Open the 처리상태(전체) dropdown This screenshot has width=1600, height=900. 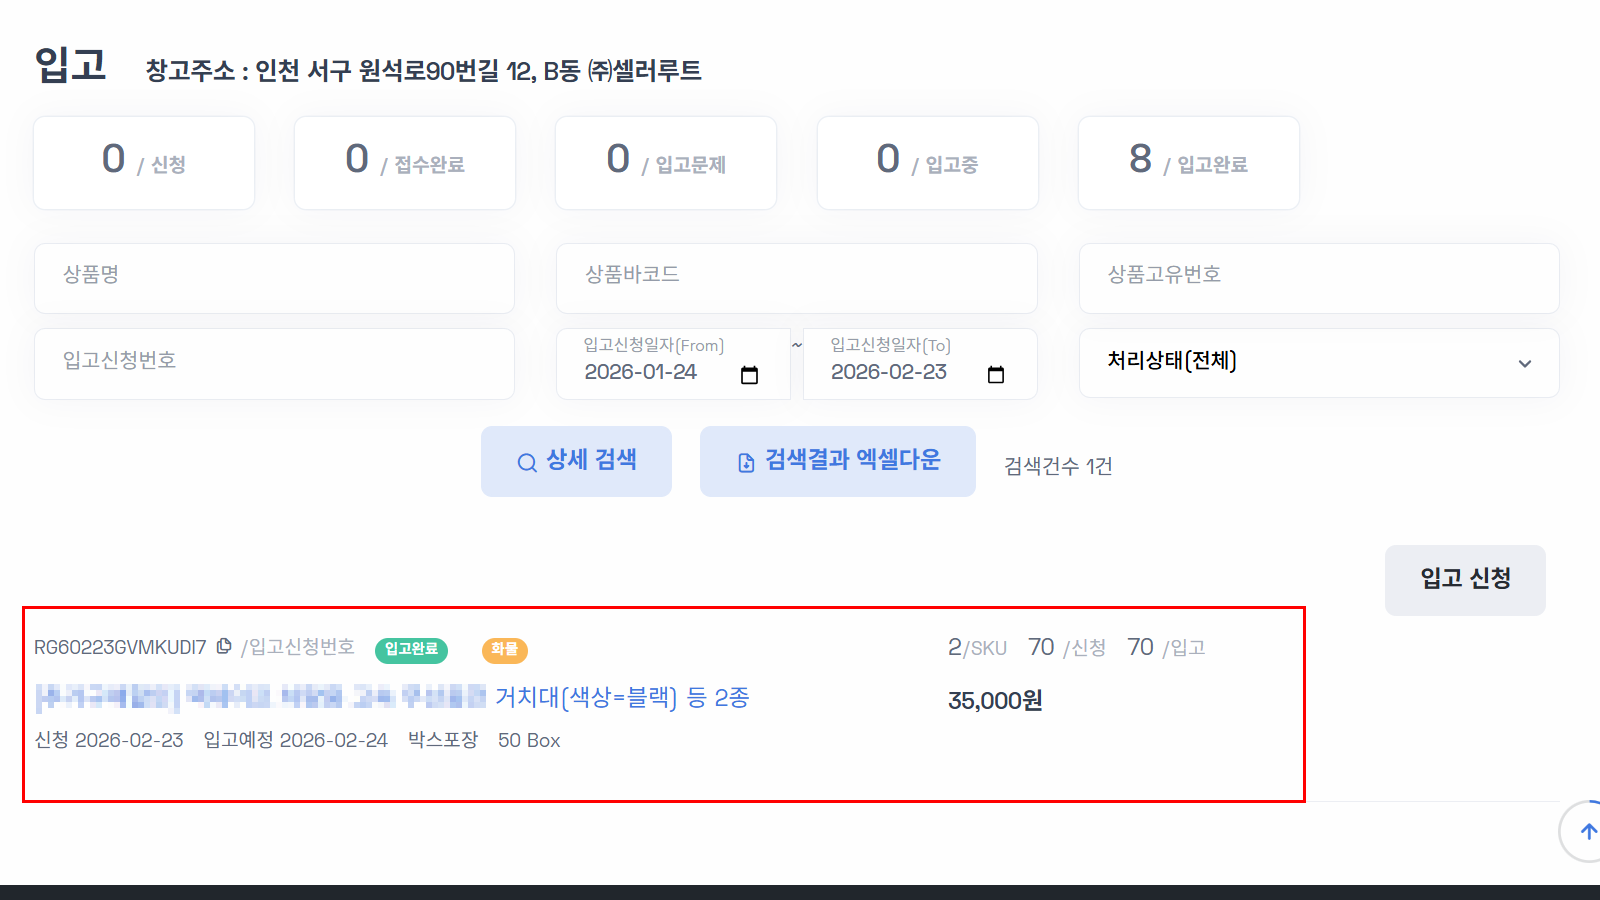pos(1318,363)
